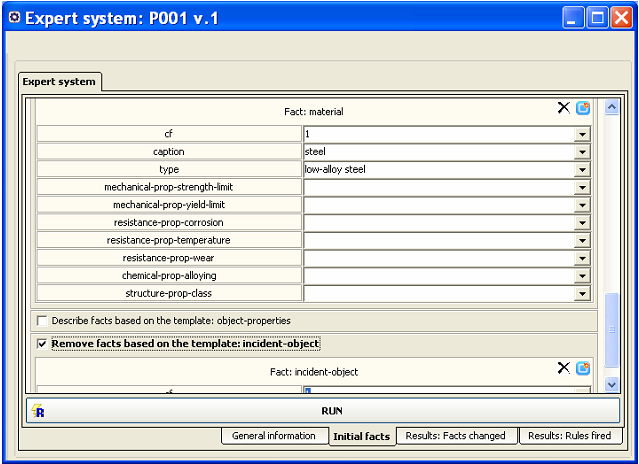639x464 pixels.
Task: Click the RUN button
Action: coord(323,411)
